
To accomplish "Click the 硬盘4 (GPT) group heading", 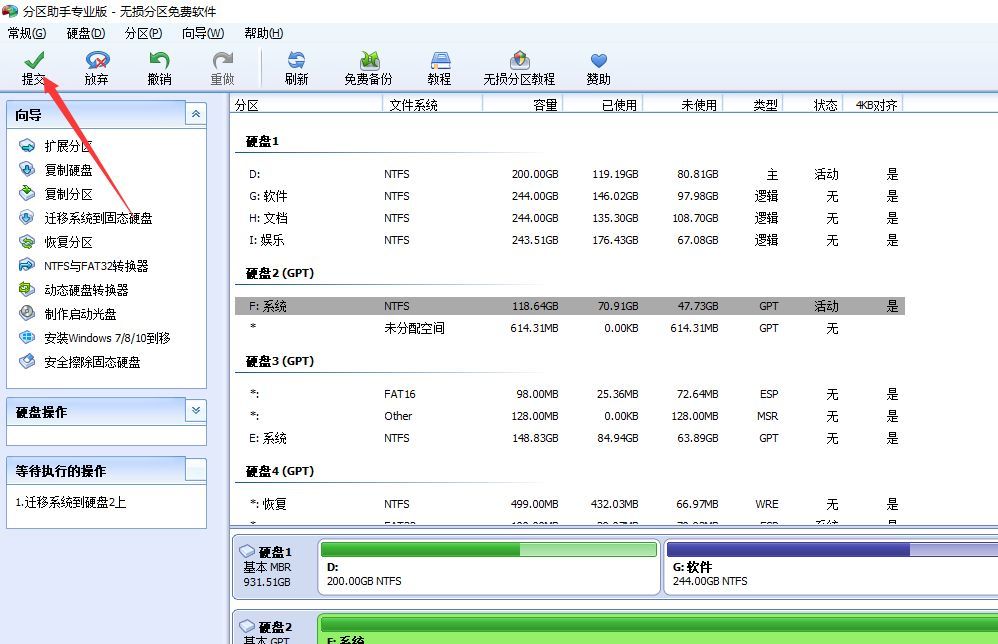I will click(x=280, y=471).
